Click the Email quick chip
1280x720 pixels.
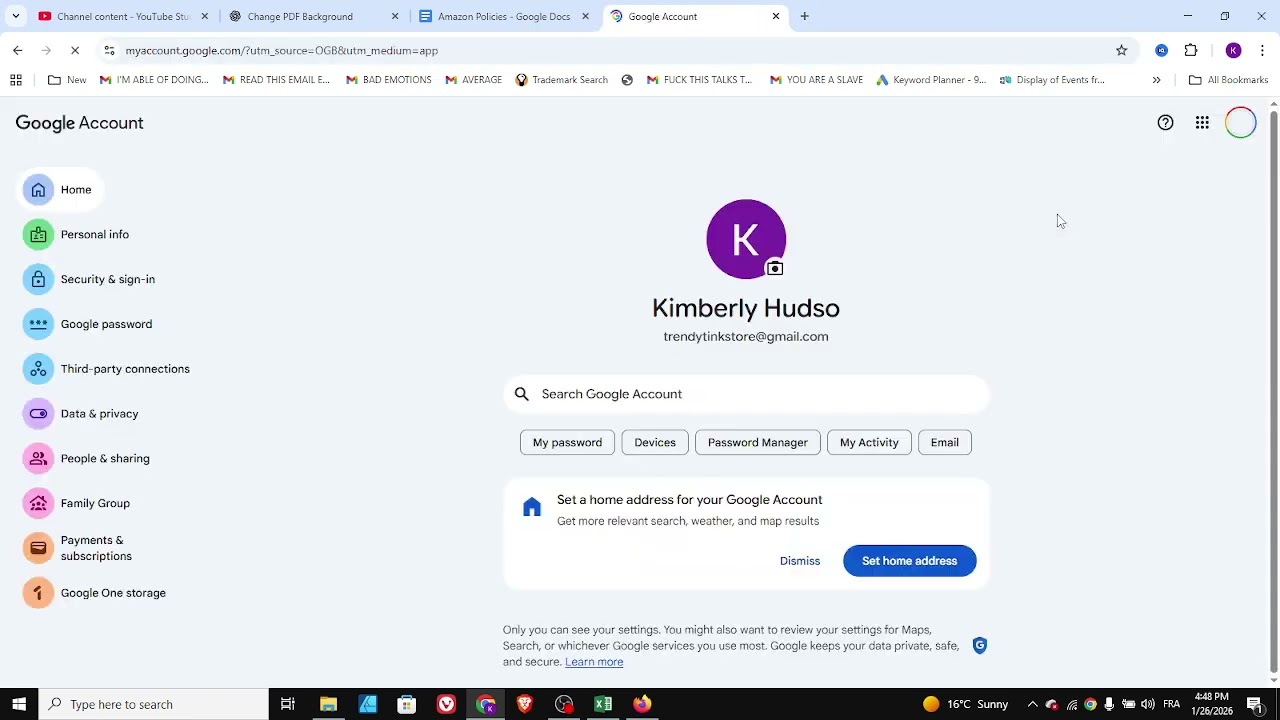click(x=945, y=442)
